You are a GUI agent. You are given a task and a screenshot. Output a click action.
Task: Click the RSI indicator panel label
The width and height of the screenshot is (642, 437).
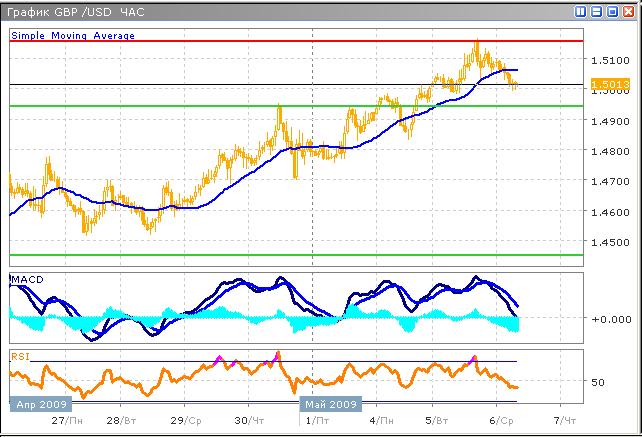pos(20,354)
